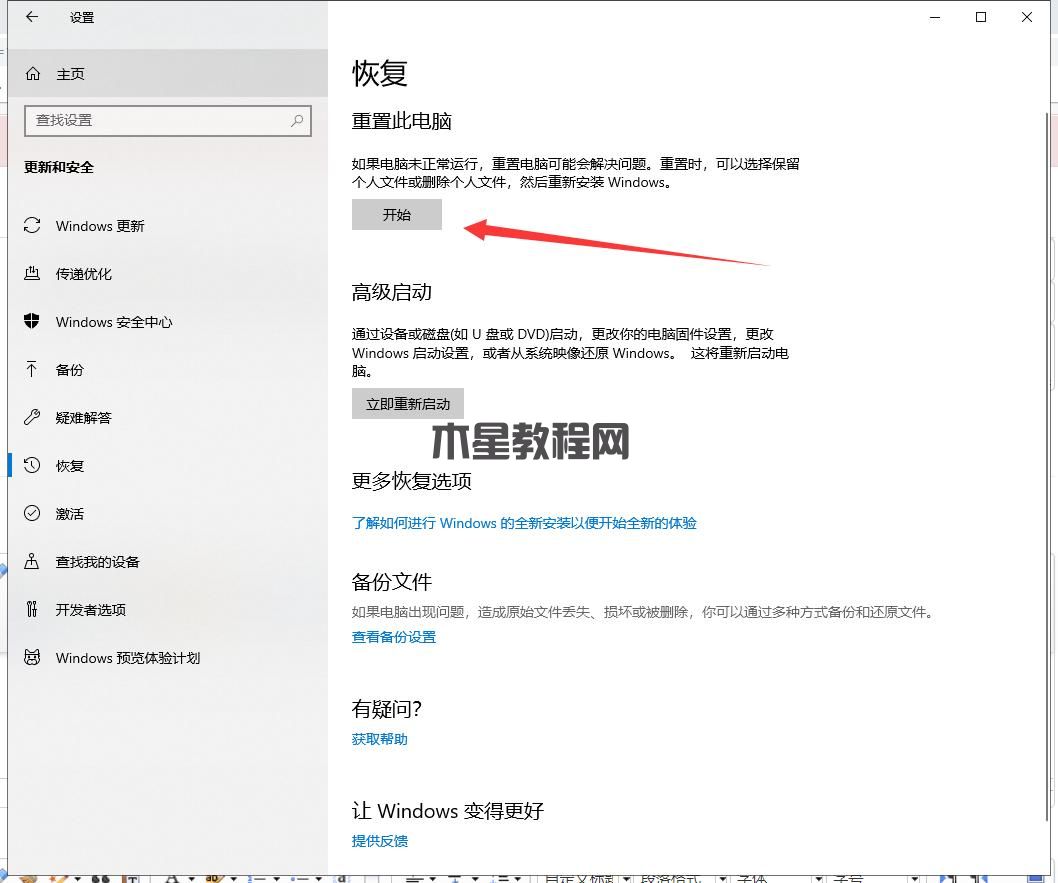The image size is (1058, 883).
Task: Open 疑难解答 with the wrench icon
Action: tap(167, 418)
